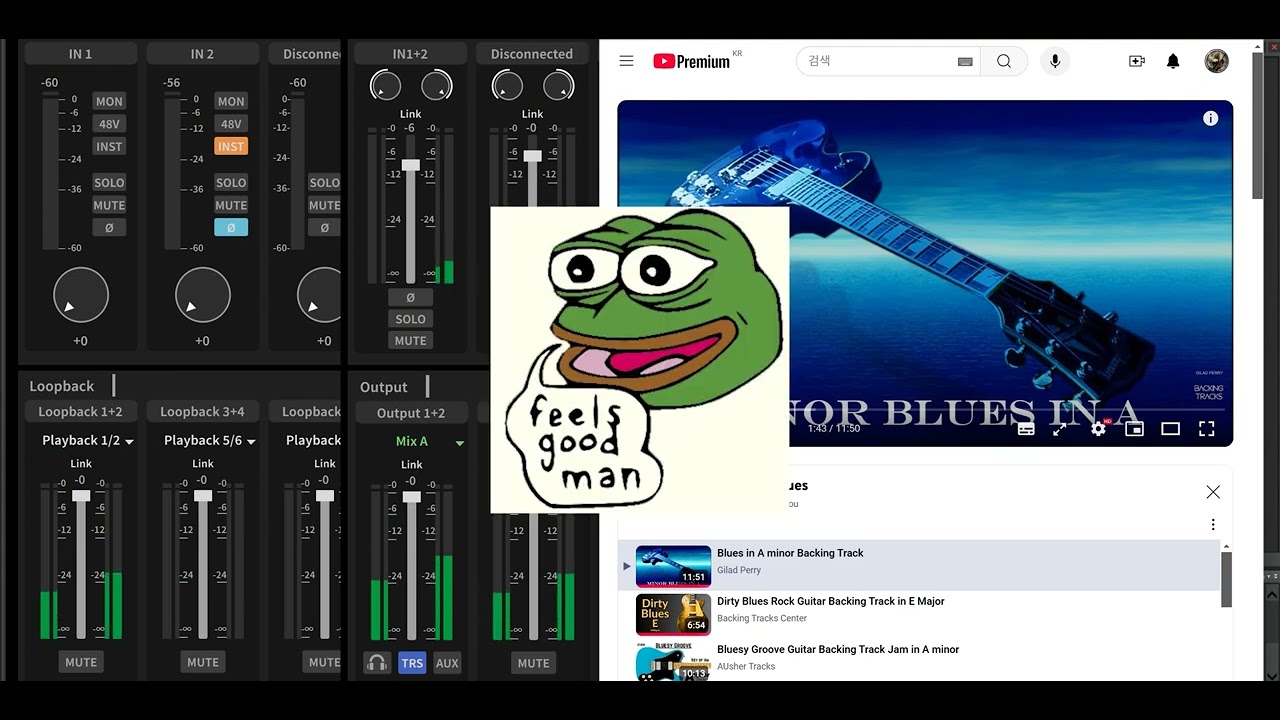The height and width of the screenshot is (720, 1280).
Task: Click the left pan knob on IN1+2
Action: pyautogui.click(x=385, y=86)
